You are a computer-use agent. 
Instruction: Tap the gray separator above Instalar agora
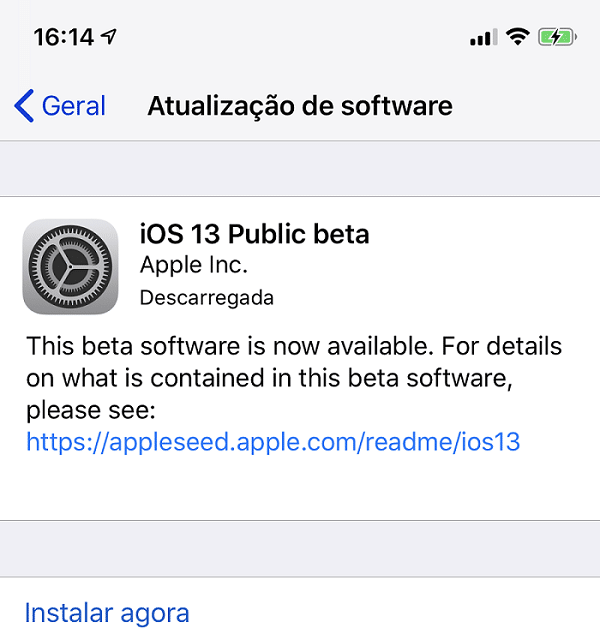(x=300, y=549)
